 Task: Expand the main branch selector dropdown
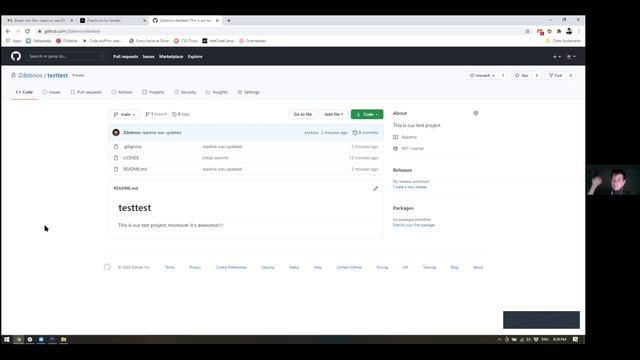[124, 114]
